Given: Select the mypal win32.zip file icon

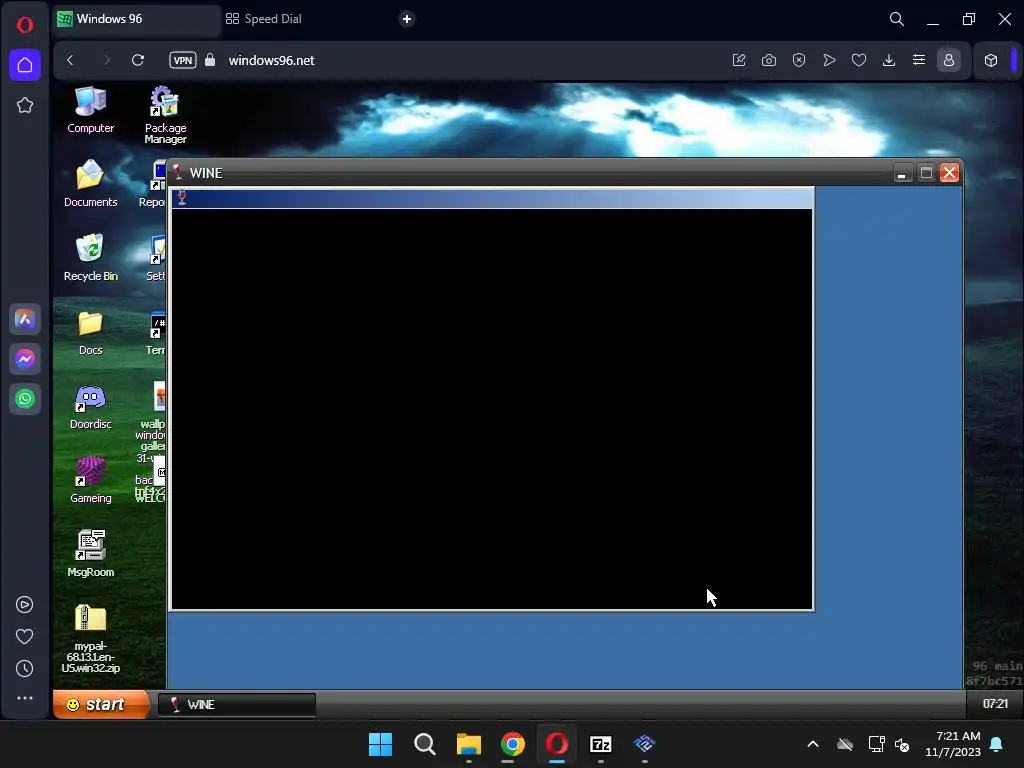Looking at the screenshot, I should pos(90,638).
